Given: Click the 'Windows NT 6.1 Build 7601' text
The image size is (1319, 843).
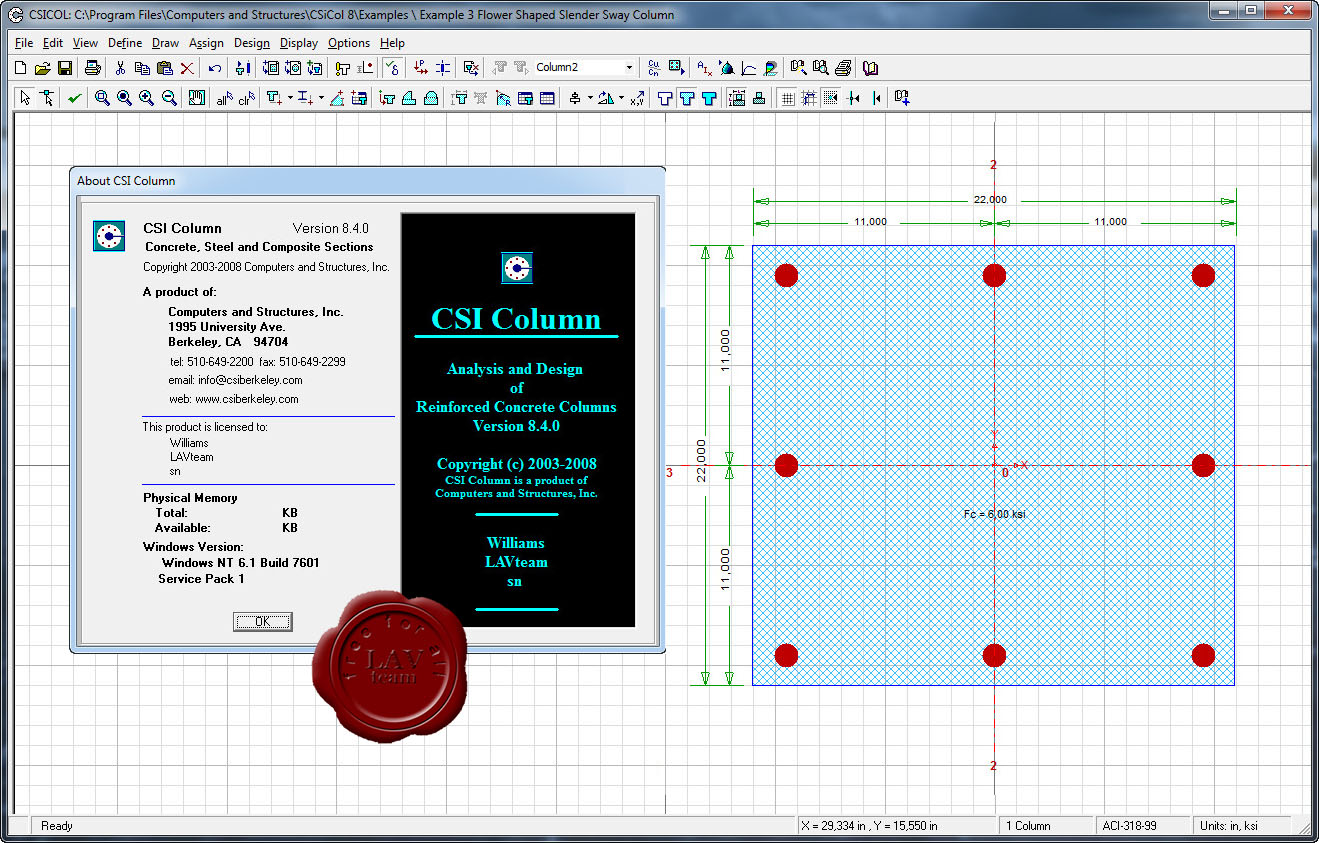Looking at the screenshot, I should click(x=241, y=563).
